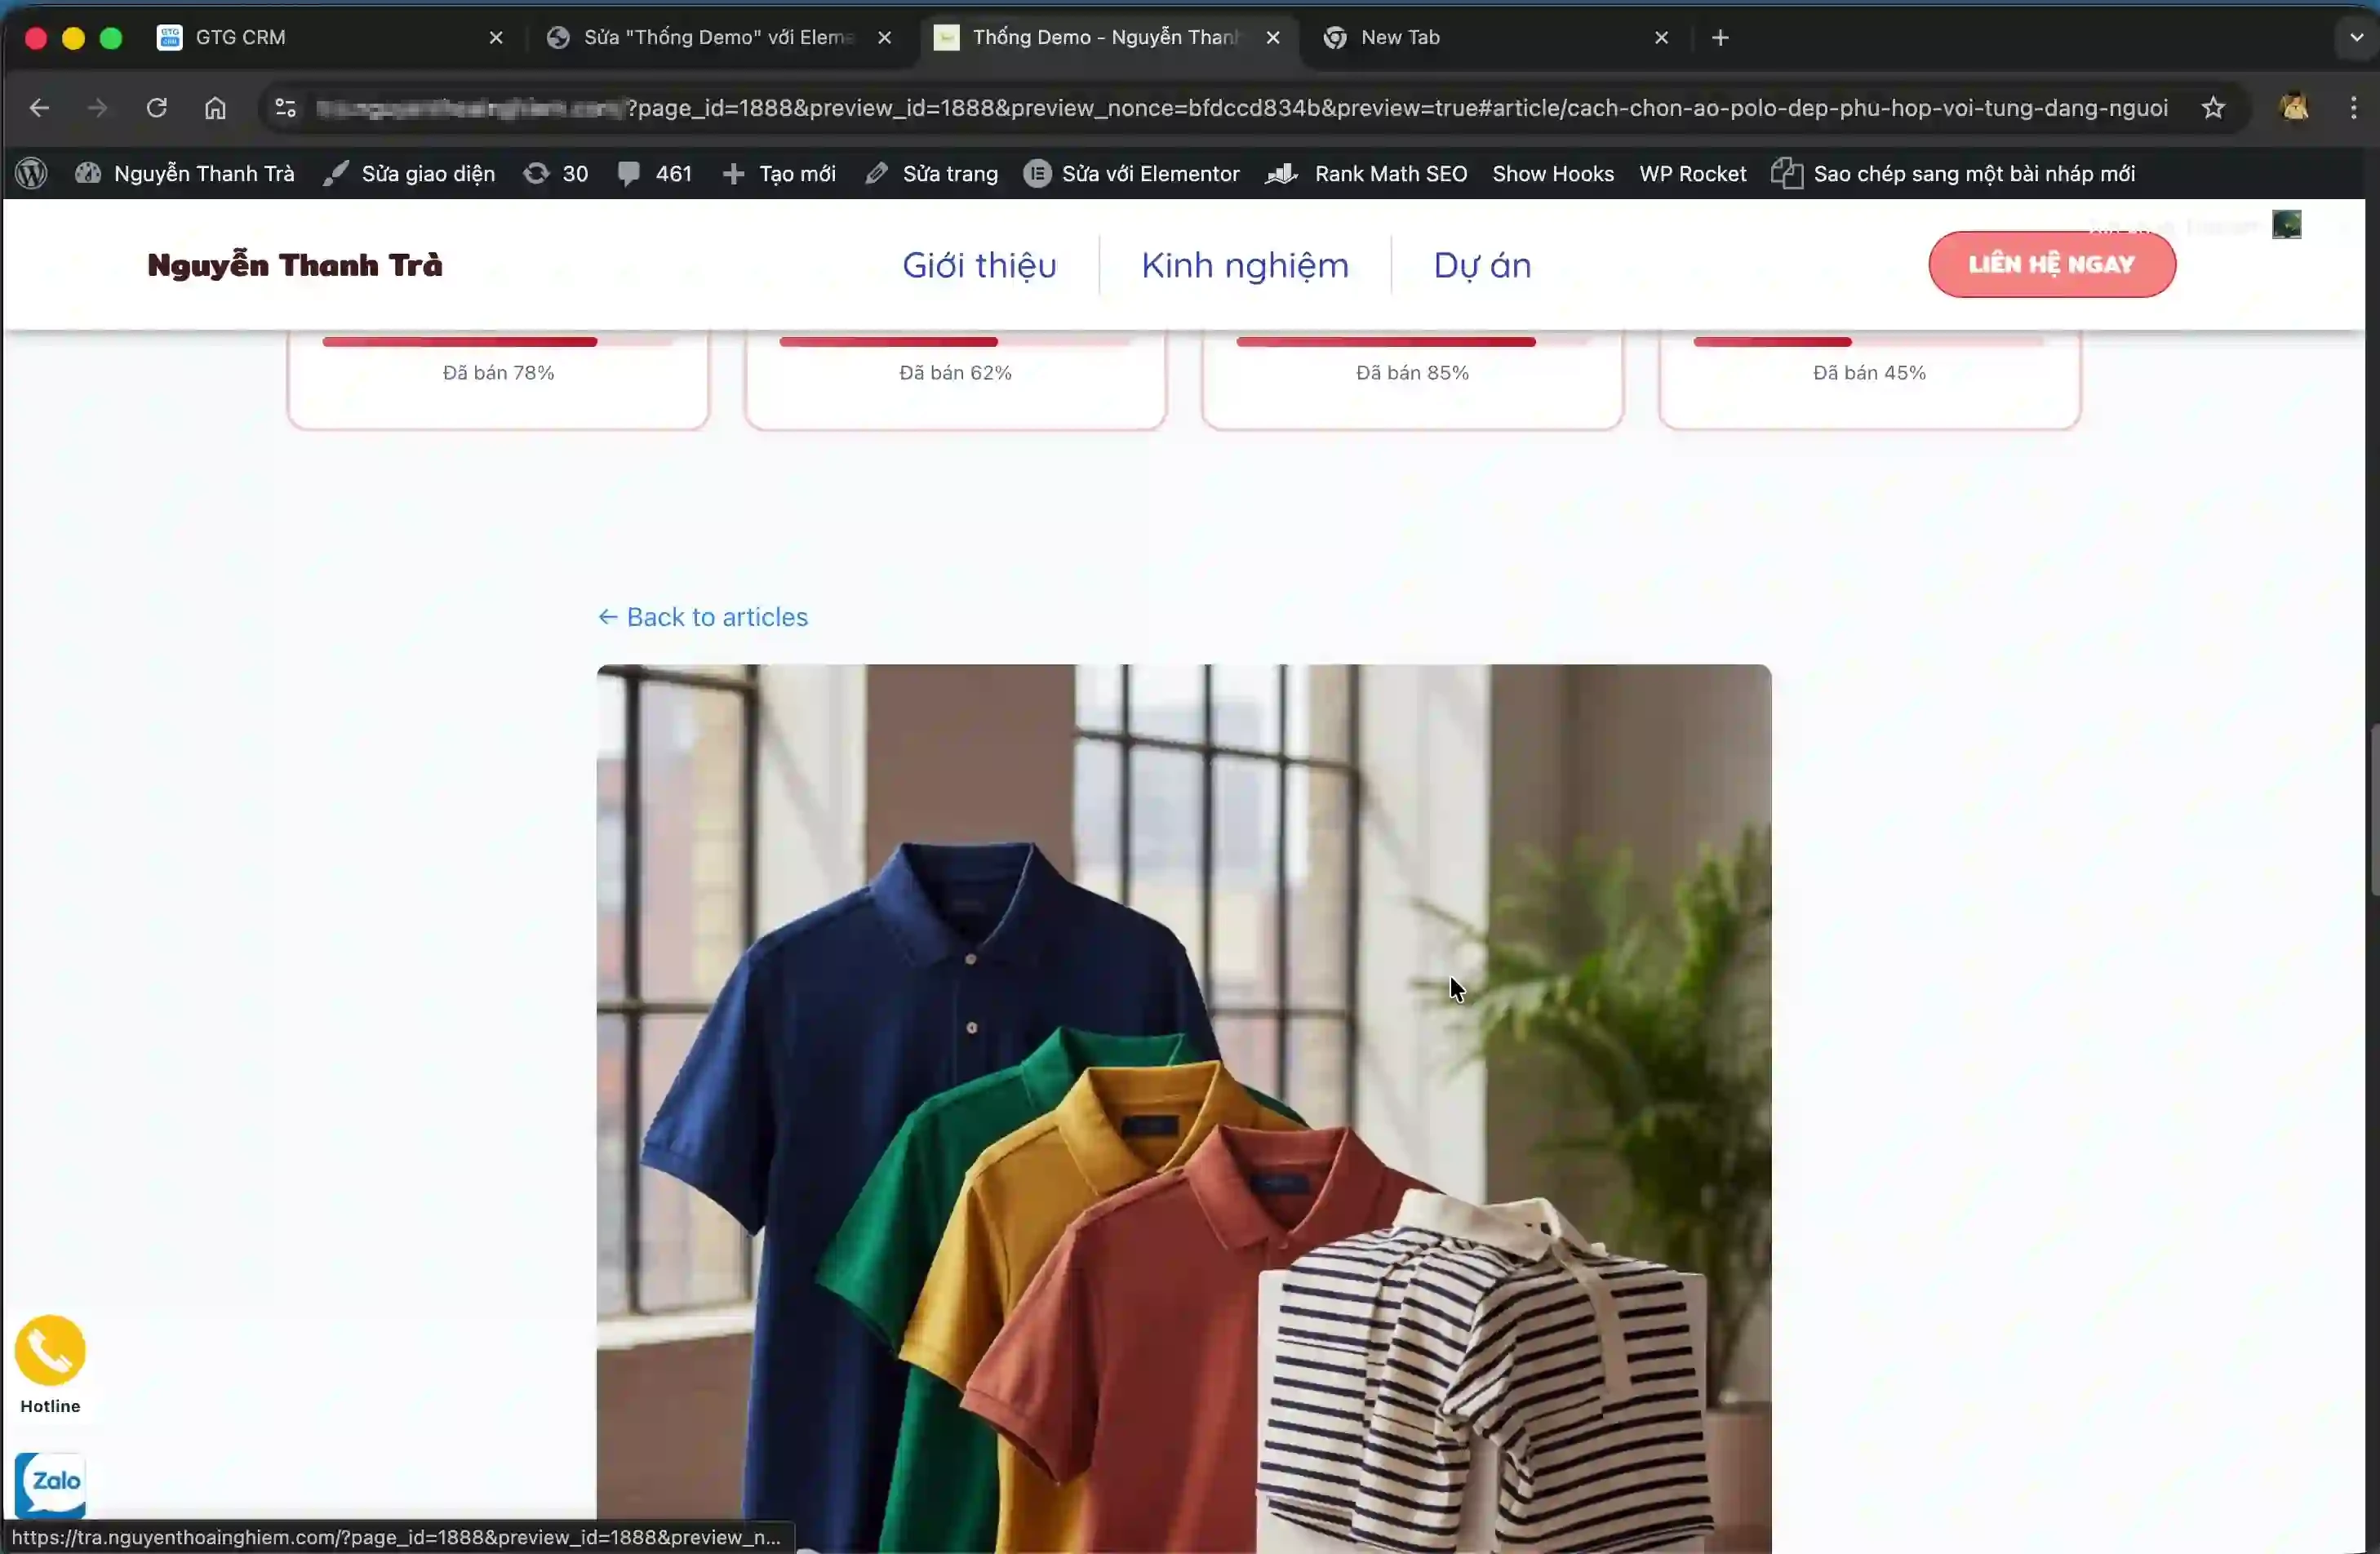
Task: Open new browser tab with plus button
Action: (x=1720, y=38)
